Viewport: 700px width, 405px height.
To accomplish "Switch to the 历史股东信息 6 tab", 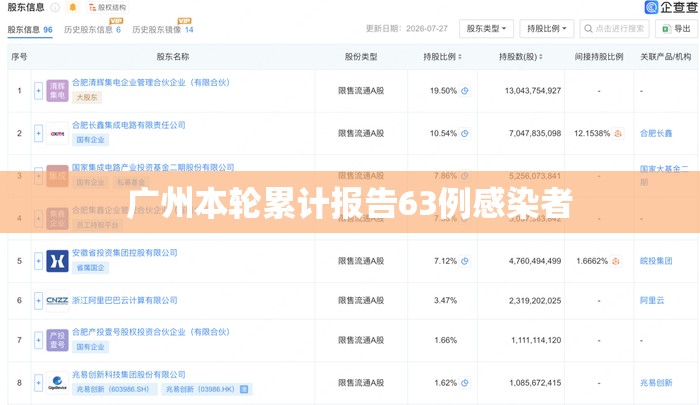I will pos(92,29).
